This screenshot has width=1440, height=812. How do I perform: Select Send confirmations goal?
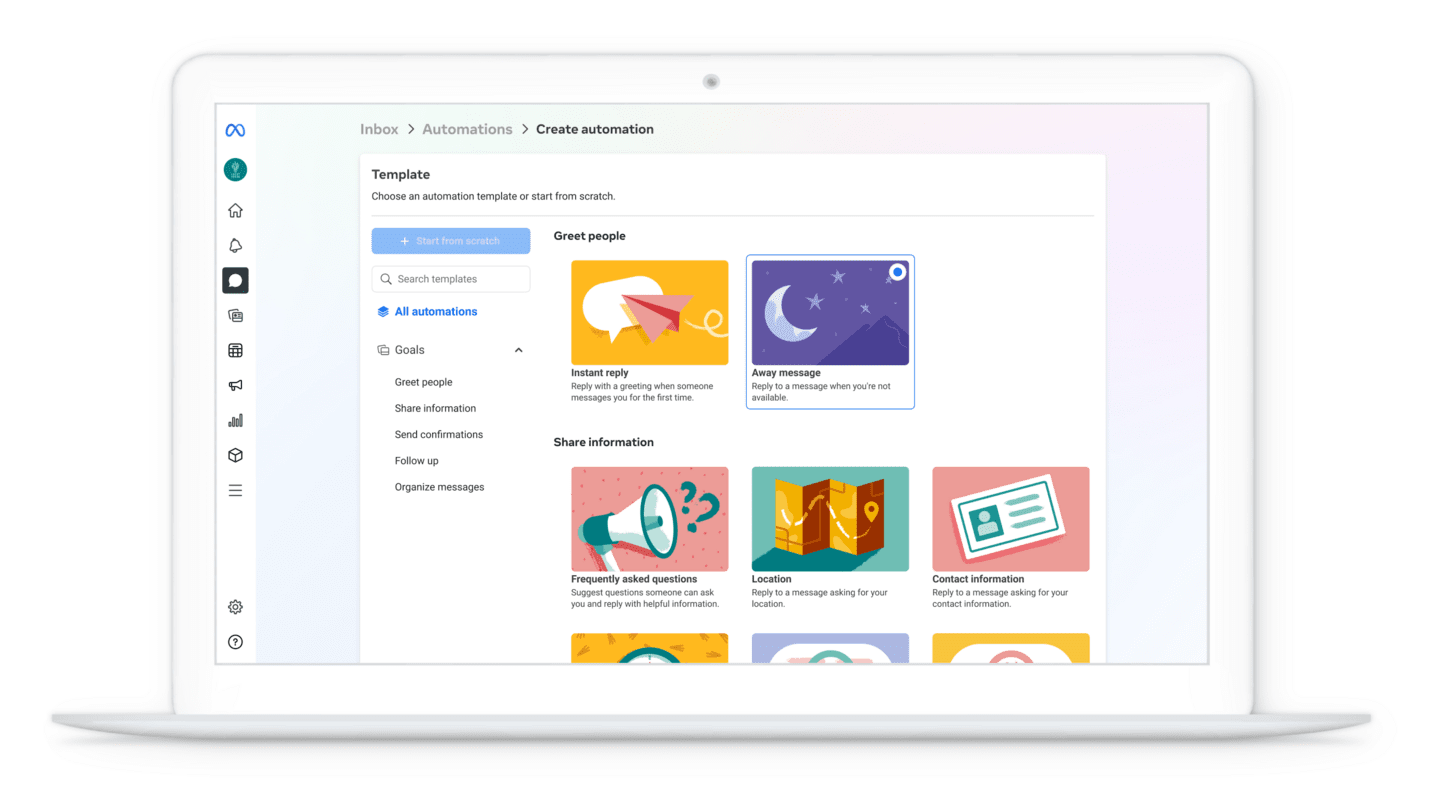439,434
